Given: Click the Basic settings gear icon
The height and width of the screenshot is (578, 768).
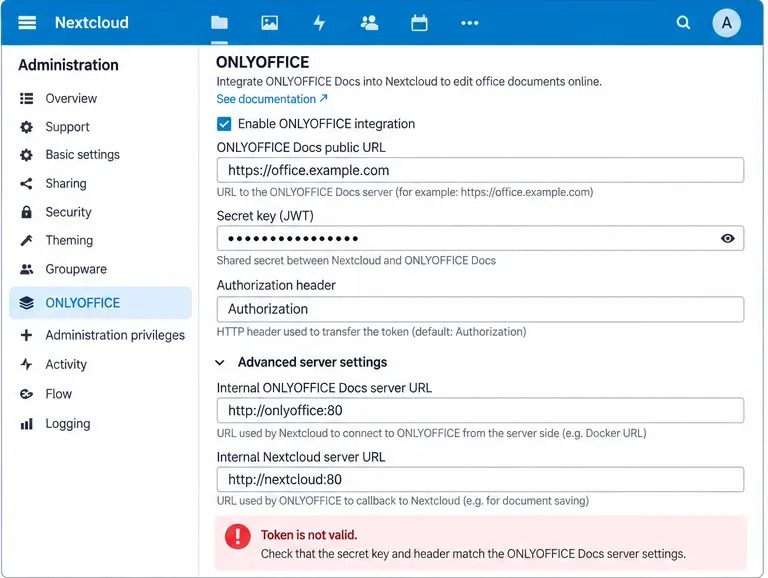Looking at the screenshot, I should point(26,155).
